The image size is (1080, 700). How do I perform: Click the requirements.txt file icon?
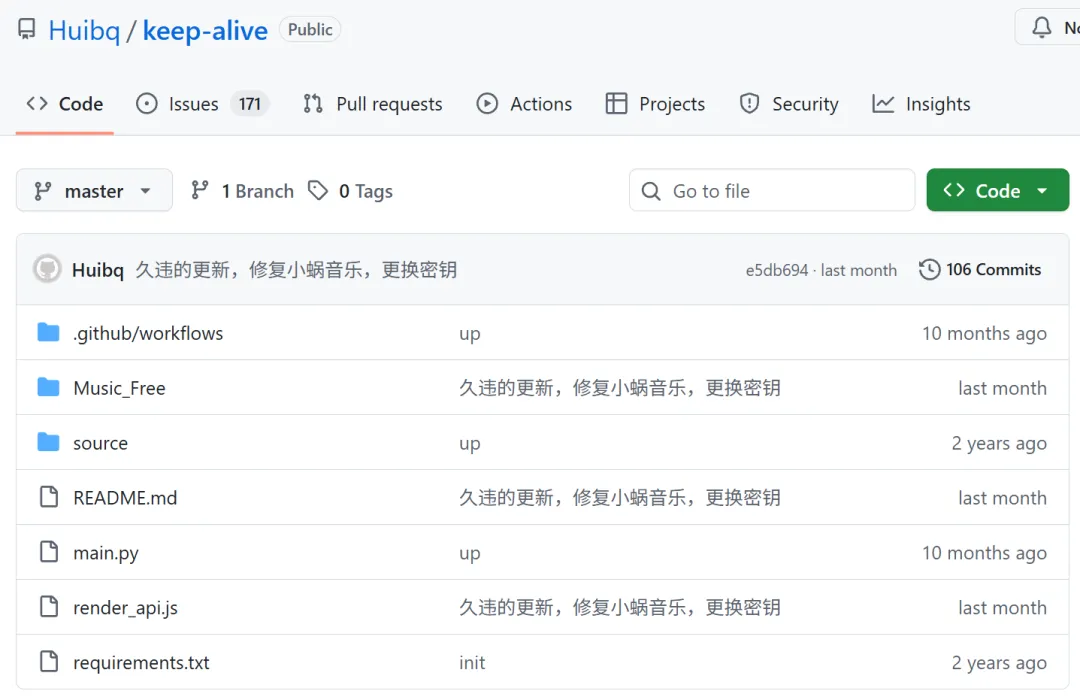[x=49, y=661]
